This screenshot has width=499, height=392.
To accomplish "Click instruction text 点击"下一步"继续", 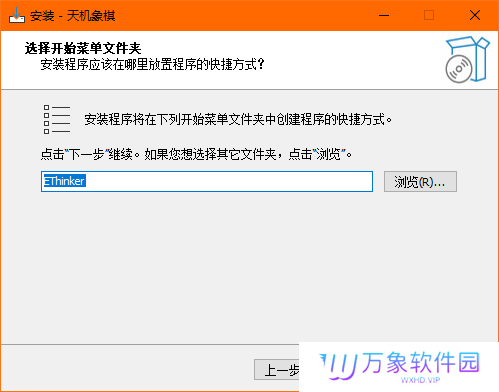I will pos(90,154).
